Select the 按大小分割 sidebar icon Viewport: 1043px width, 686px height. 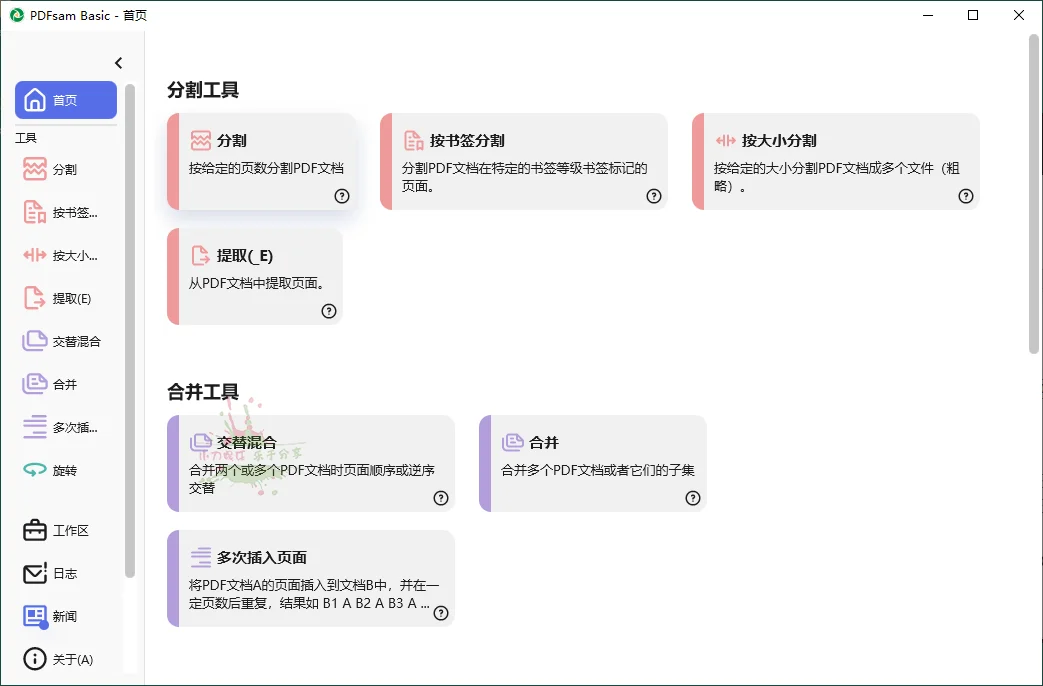64,255
